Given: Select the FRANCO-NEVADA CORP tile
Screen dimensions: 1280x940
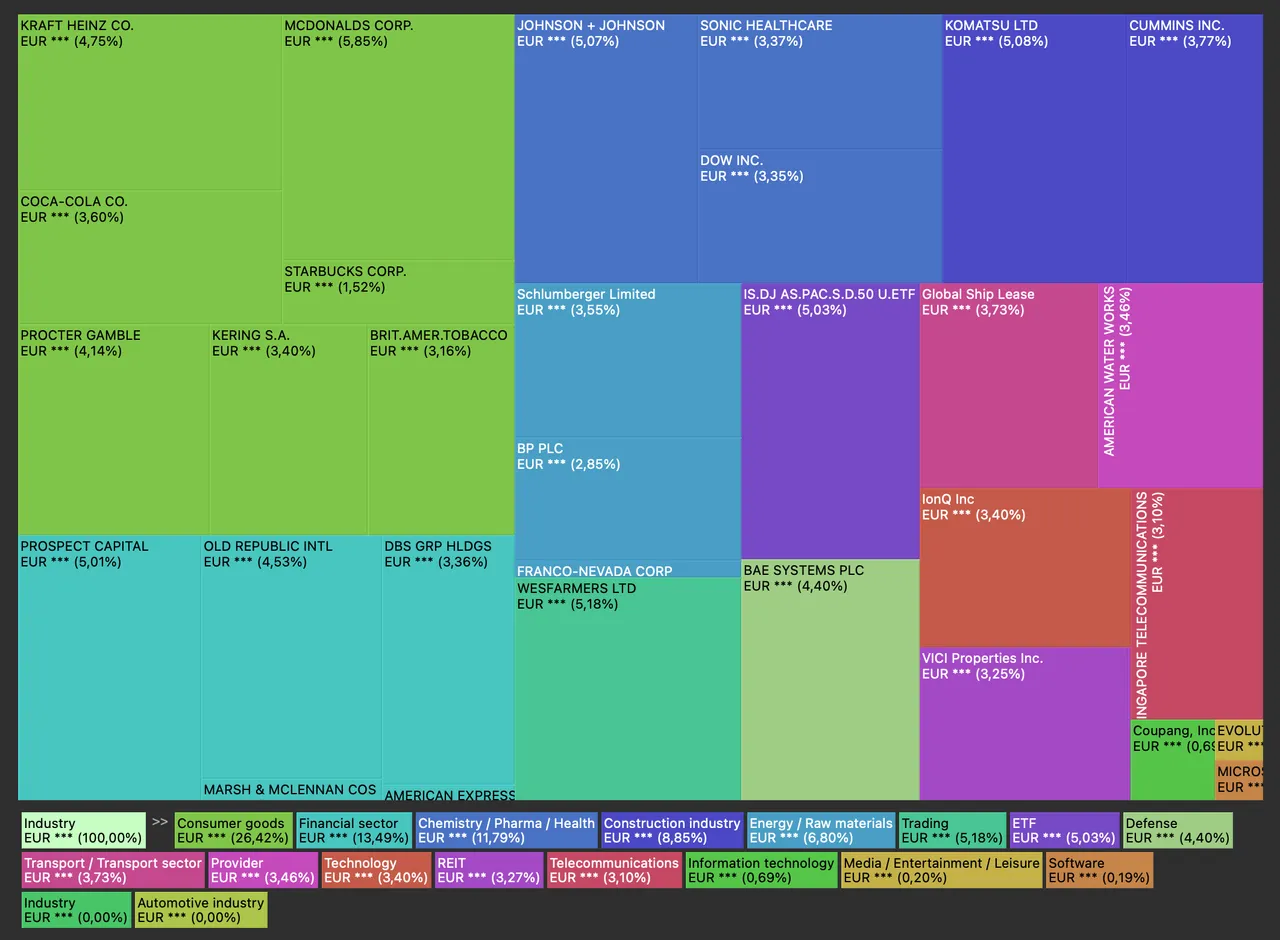Looking at the screenshot, I should pyautogui.click(x=628, y=569).
